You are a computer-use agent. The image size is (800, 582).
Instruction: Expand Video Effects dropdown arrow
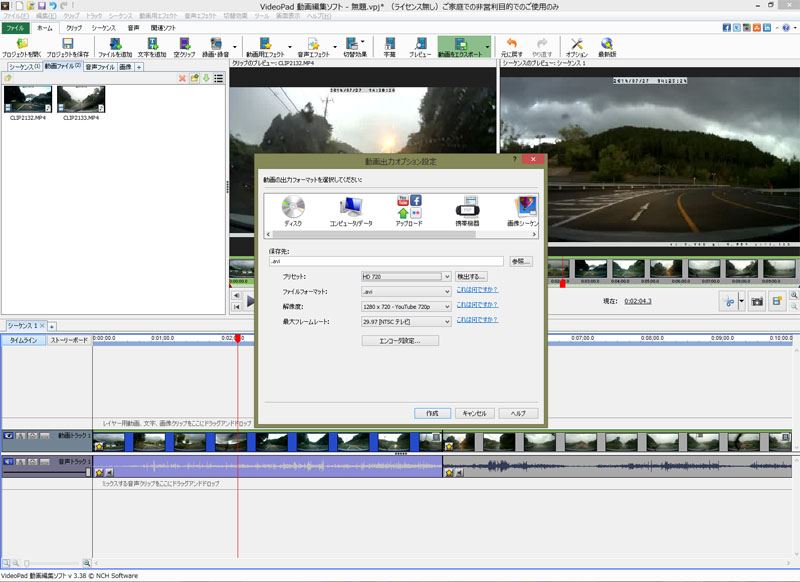tap(290, 47)
